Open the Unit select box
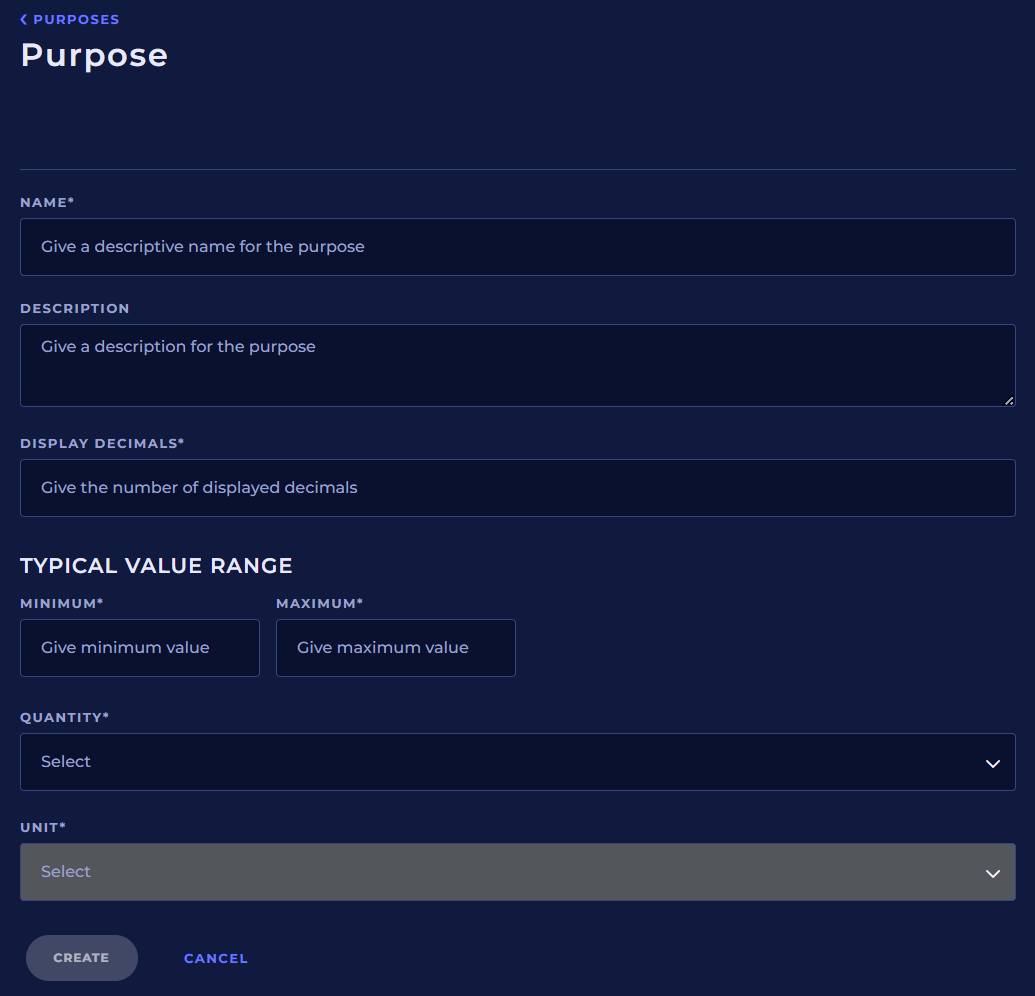1035x996 pixels. [500, 872]
